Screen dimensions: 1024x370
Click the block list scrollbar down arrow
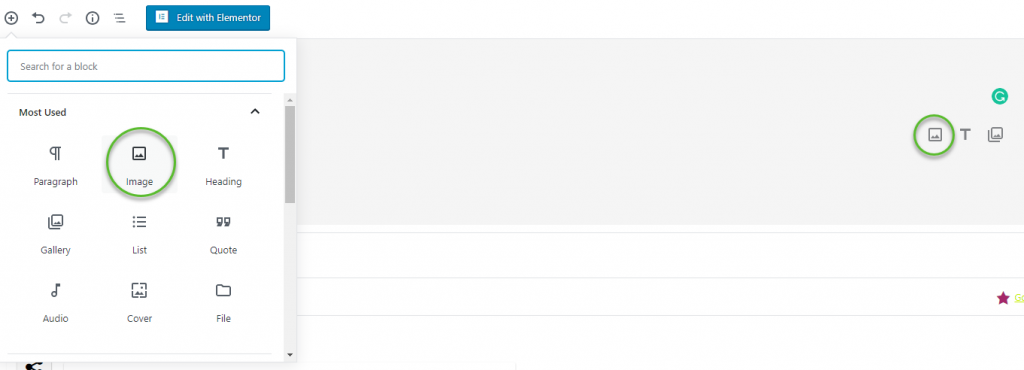pos(290,355)
